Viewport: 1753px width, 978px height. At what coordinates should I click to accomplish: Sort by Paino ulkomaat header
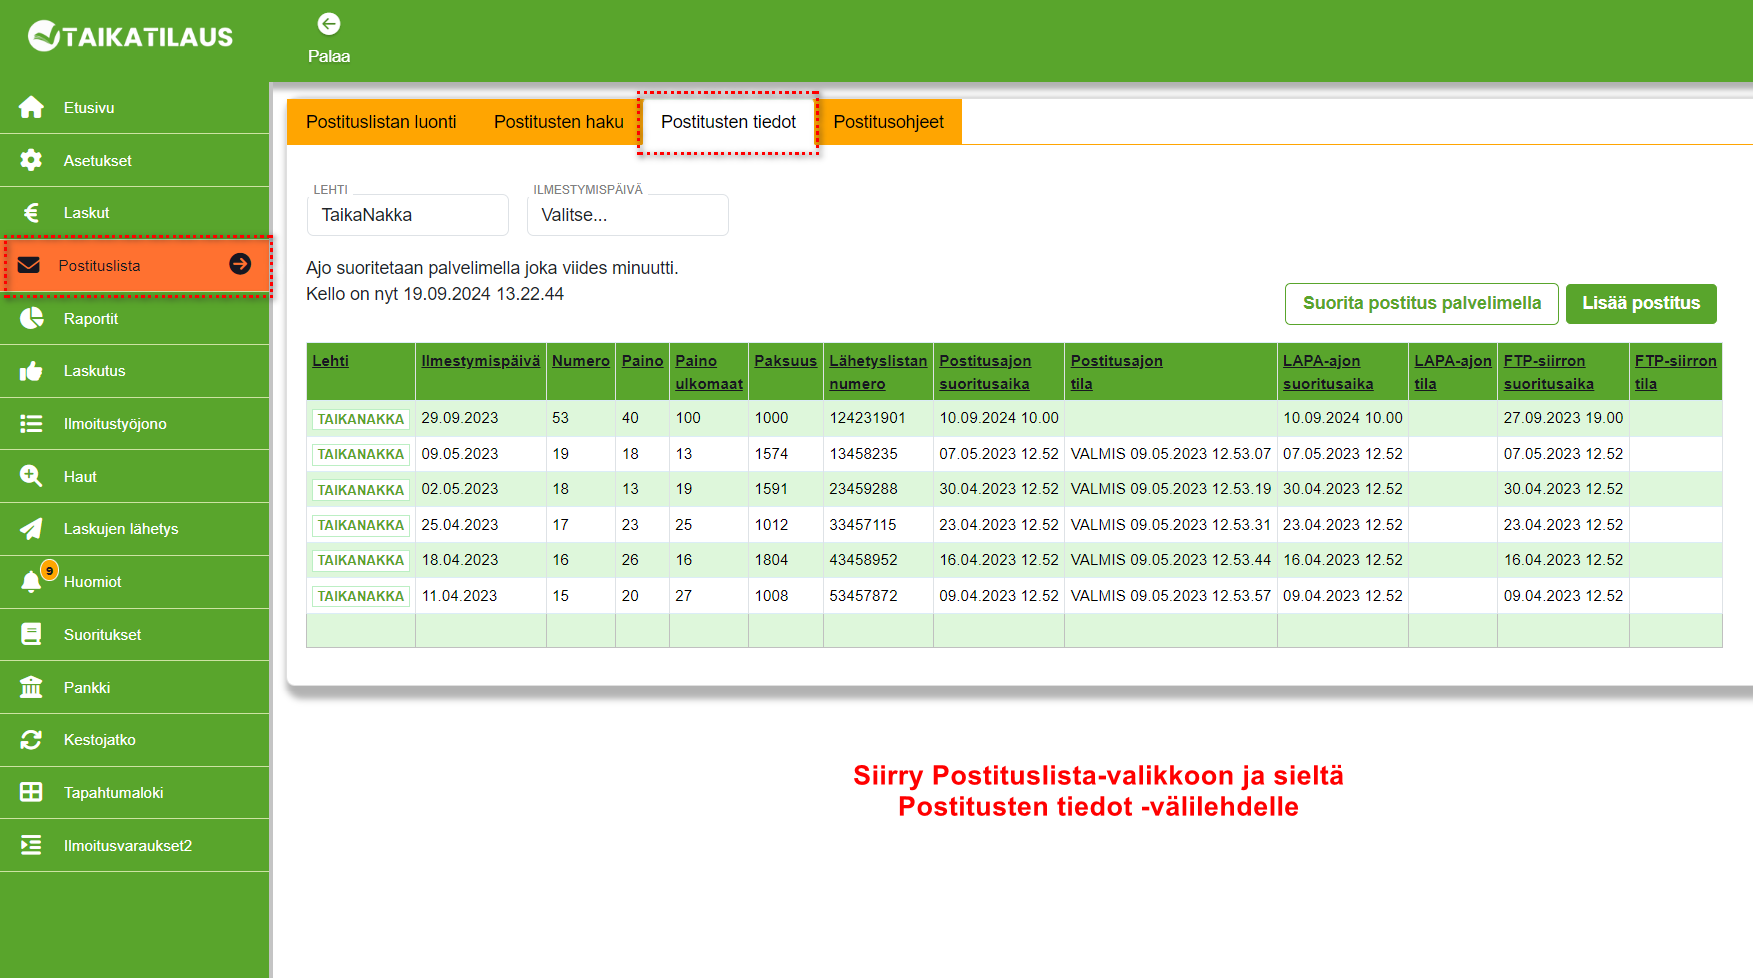click(709, 372)
